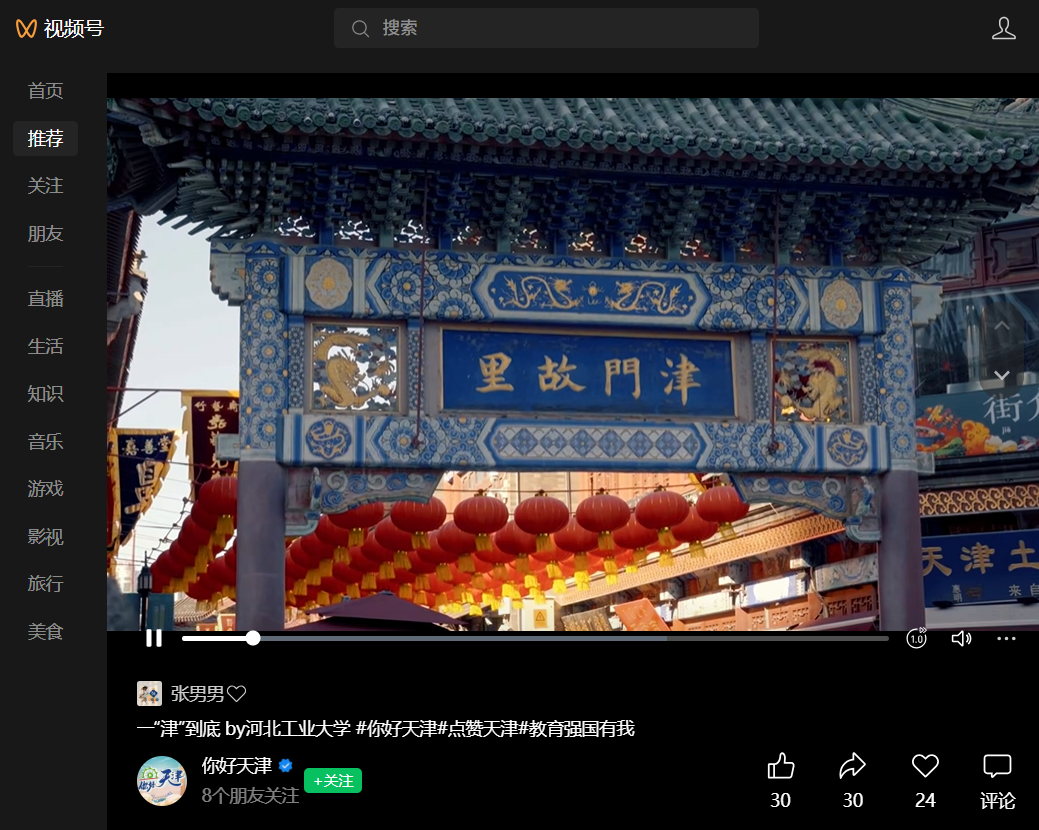
Task: Like the video with thumbs-up icon
Action: [780, 767]
